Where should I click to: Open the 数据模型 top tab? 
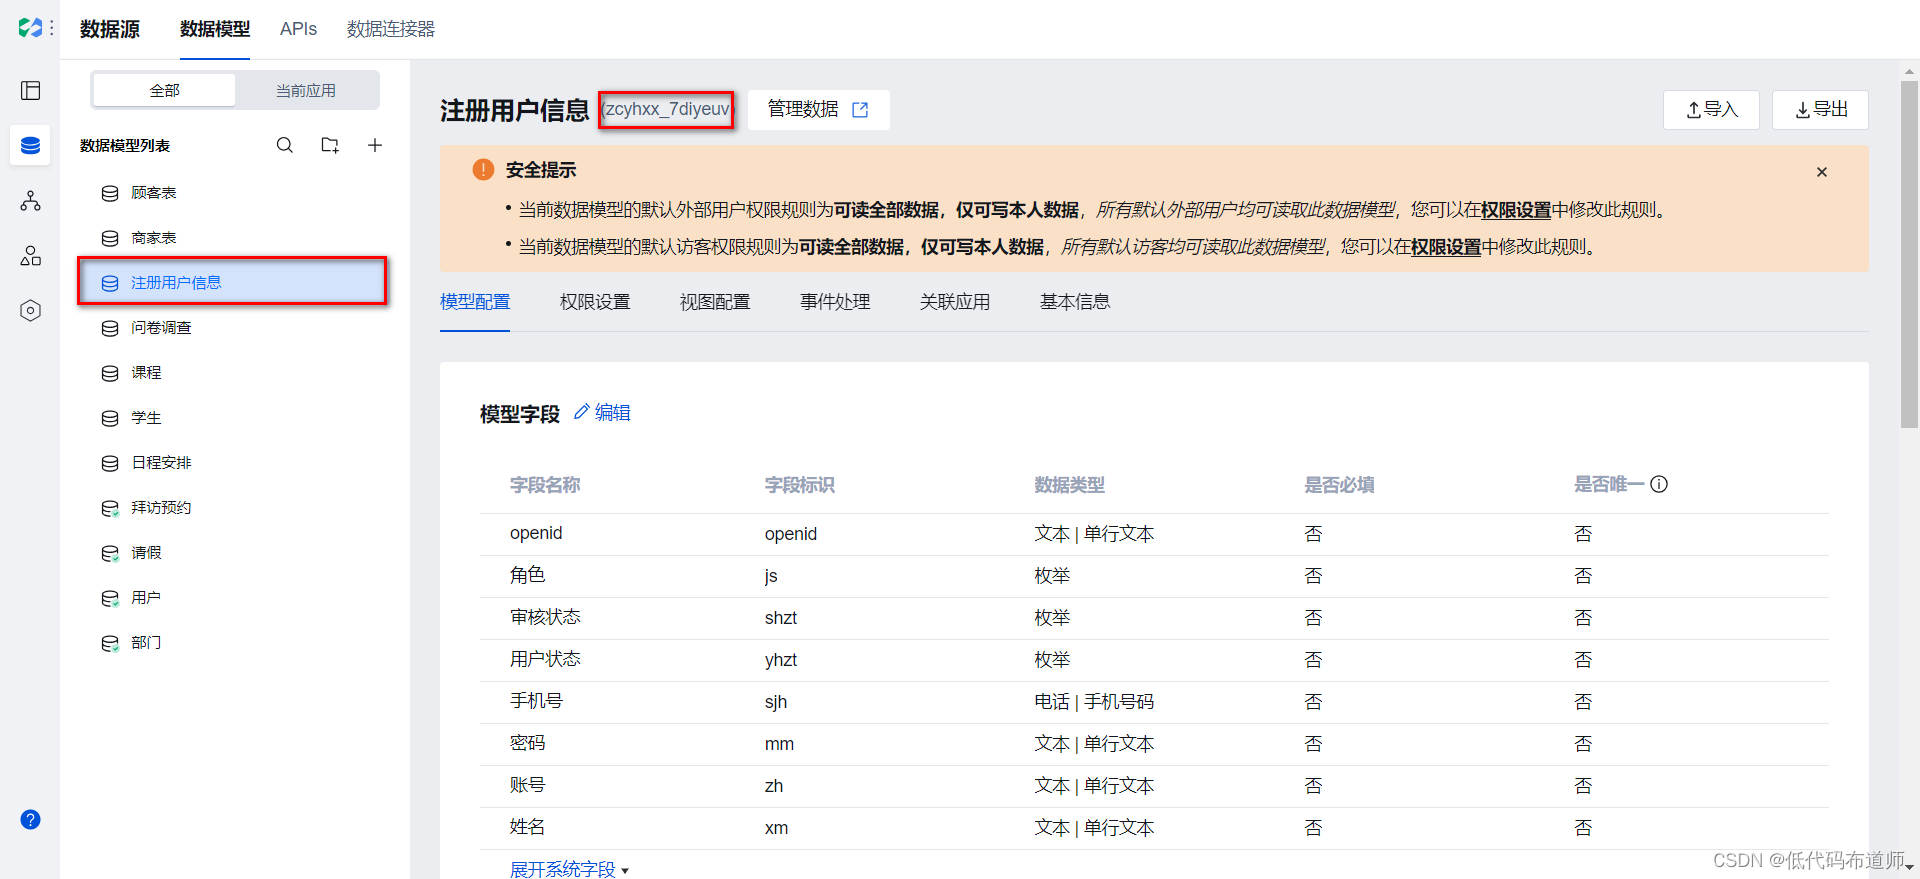215,29
